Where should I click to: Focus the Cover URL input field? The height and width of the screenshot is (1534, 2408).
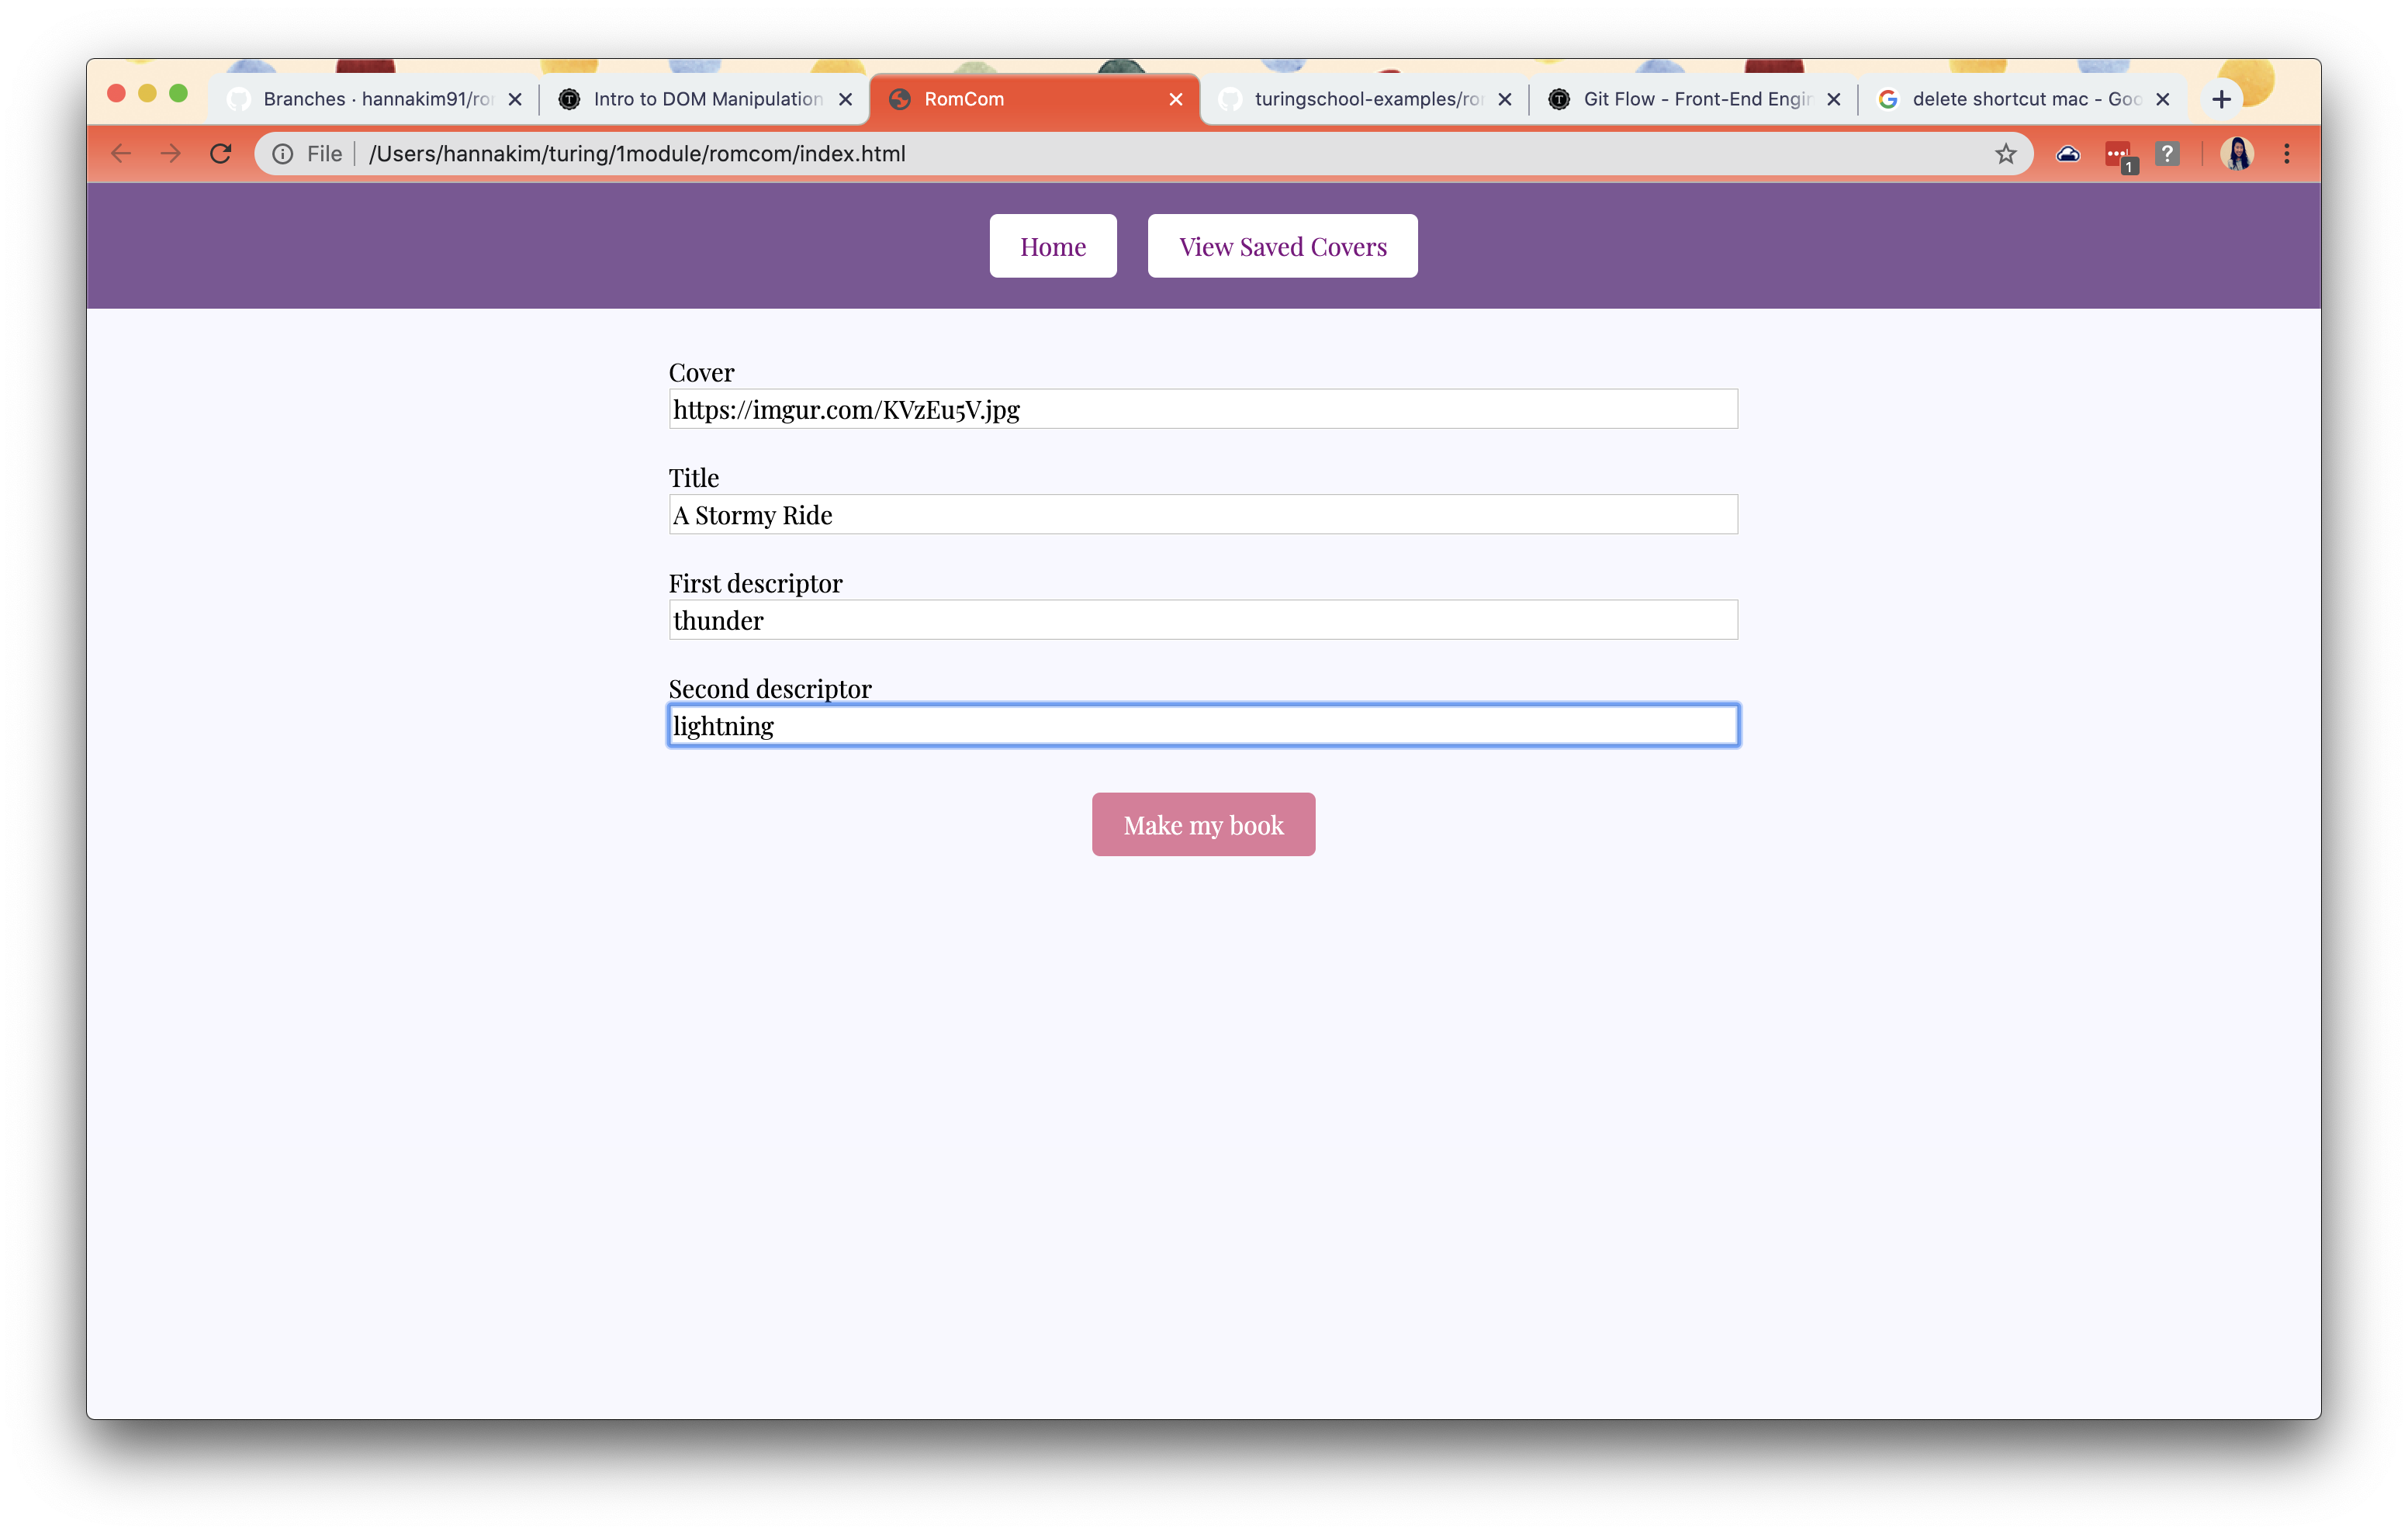pos(1203,409)
